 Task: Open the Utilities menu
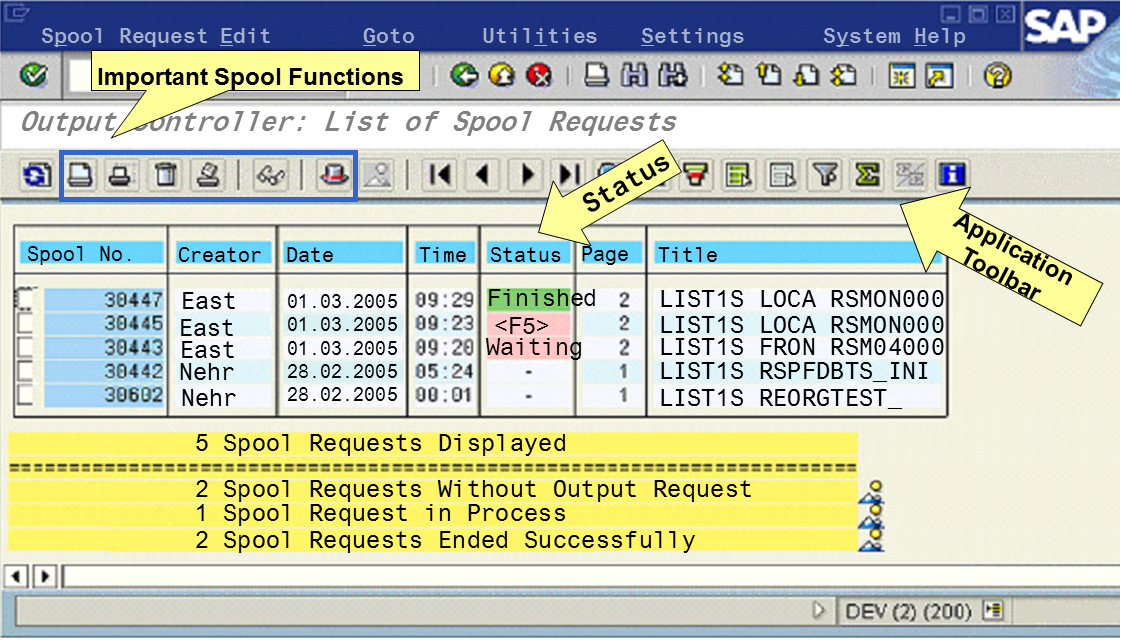(x=539, y=37)
